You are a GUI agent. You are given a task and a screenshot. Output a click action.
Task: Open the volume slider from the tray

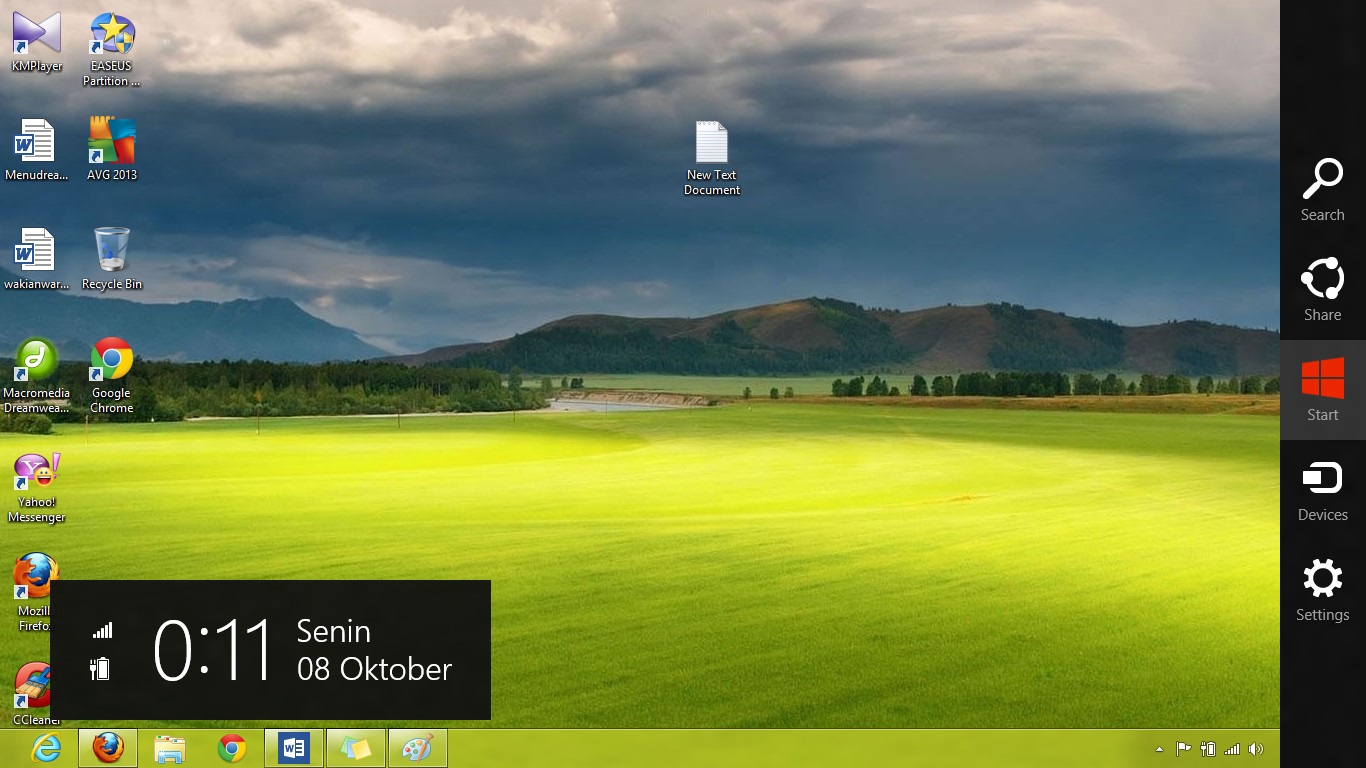tap(1256, 748)
